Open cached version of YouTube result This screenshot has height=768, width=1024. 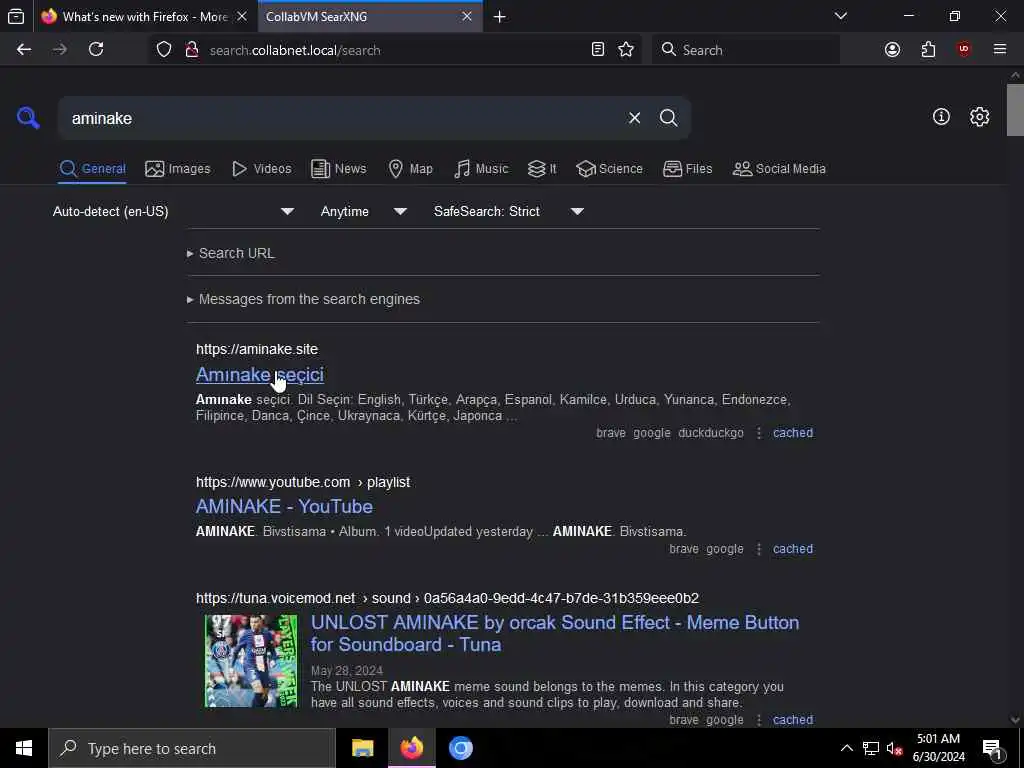tap(793, 549)
